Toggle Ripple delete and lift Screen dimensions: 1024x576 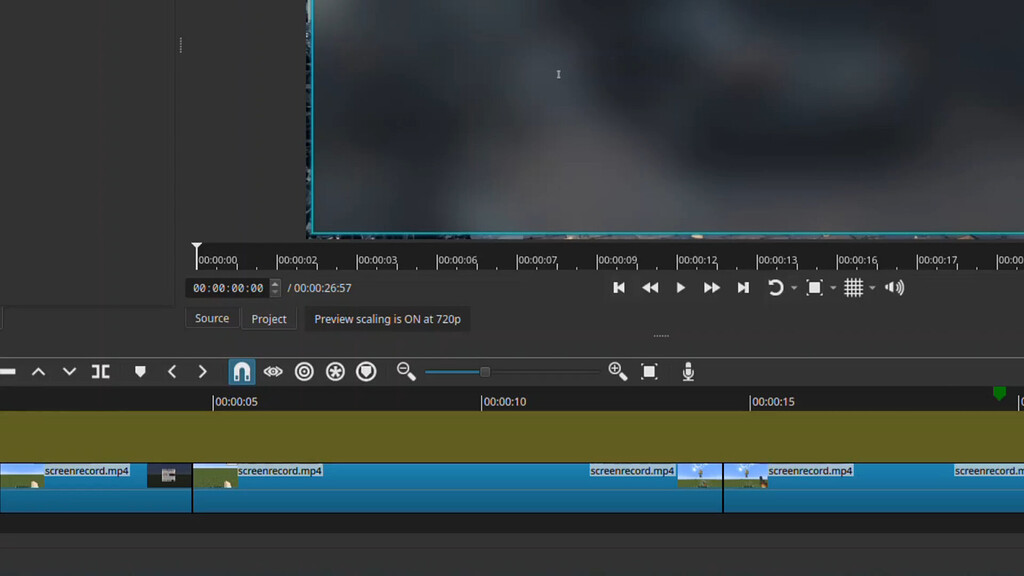(x=305, y=371)
